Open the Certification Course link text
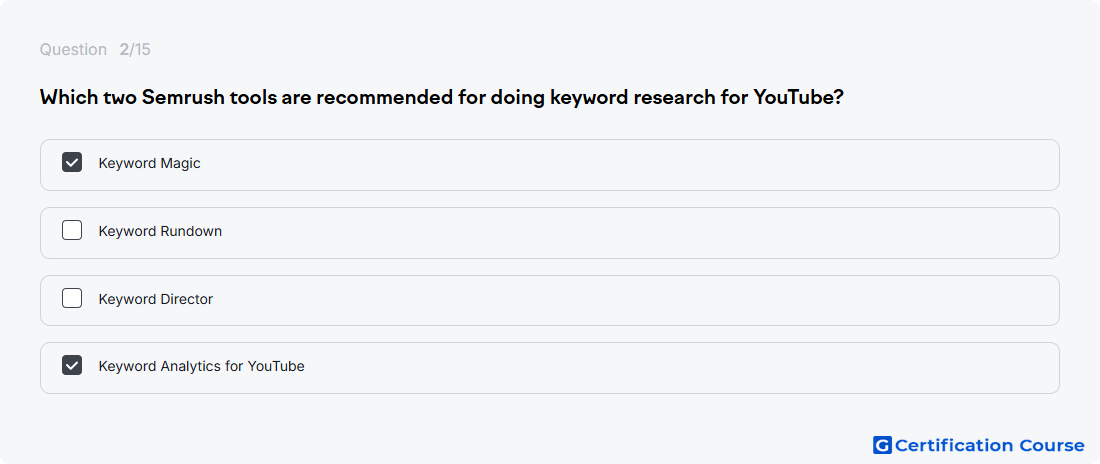 [x=989, y=445]
